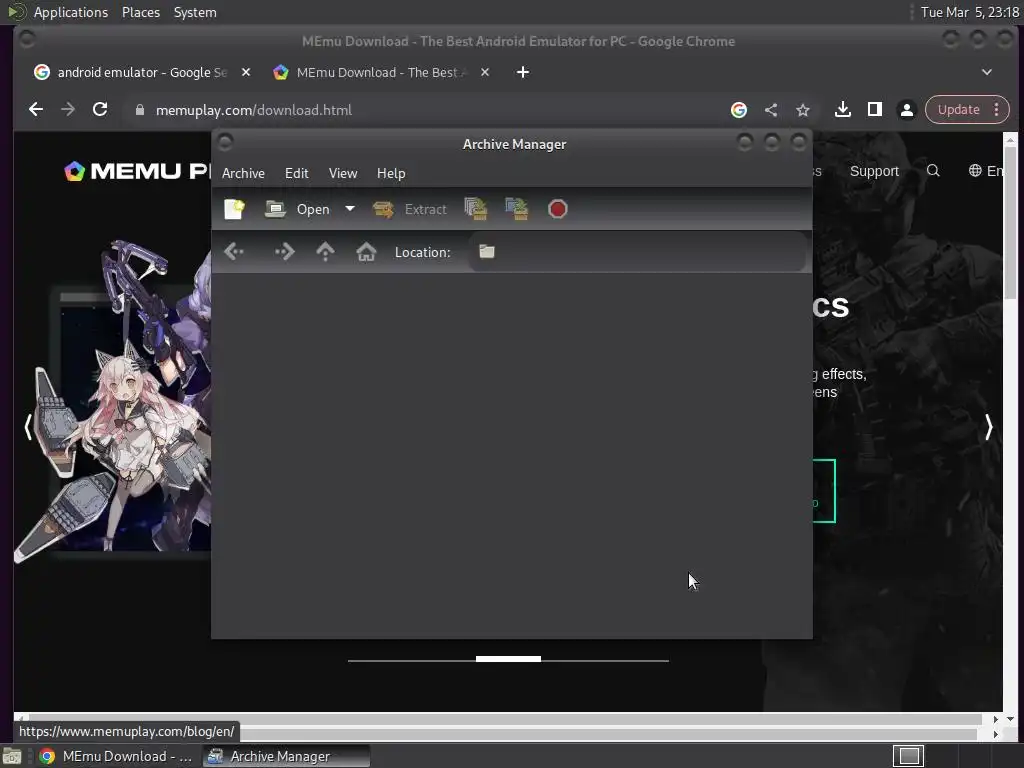The image size is (1024, 768).
Task: Open a new Chrome tab with plus
Action: 522,72
